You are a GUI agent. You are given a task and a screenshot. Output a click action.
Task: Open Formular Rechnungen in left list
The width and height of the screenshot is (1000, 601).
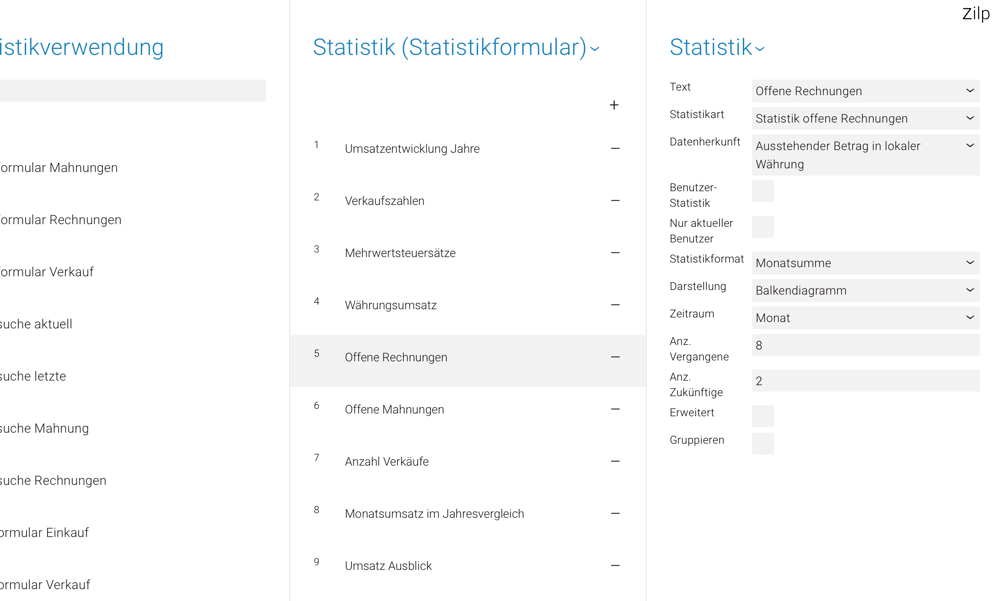[x=60, y=220]
